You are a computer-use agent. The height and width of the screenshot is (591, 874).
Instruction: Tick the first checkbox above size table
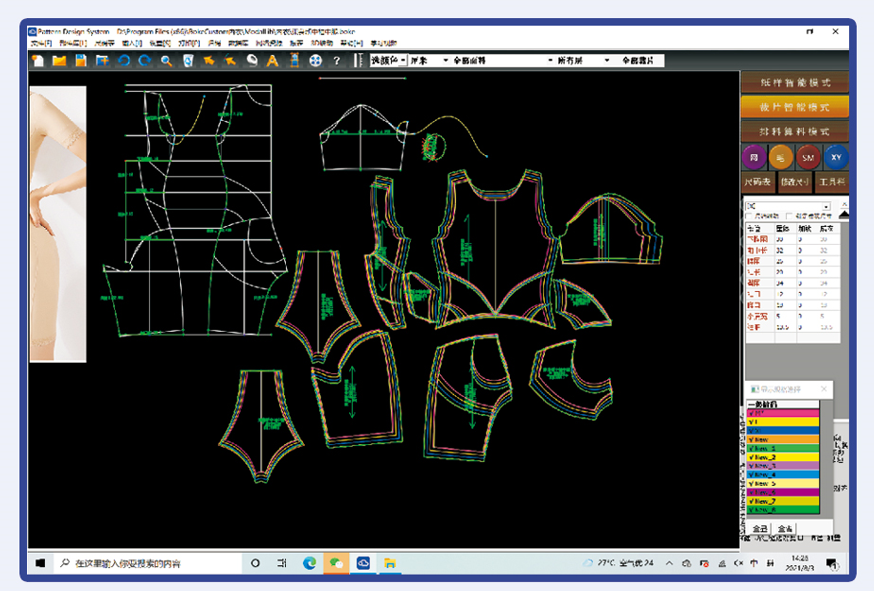(749, 217)
